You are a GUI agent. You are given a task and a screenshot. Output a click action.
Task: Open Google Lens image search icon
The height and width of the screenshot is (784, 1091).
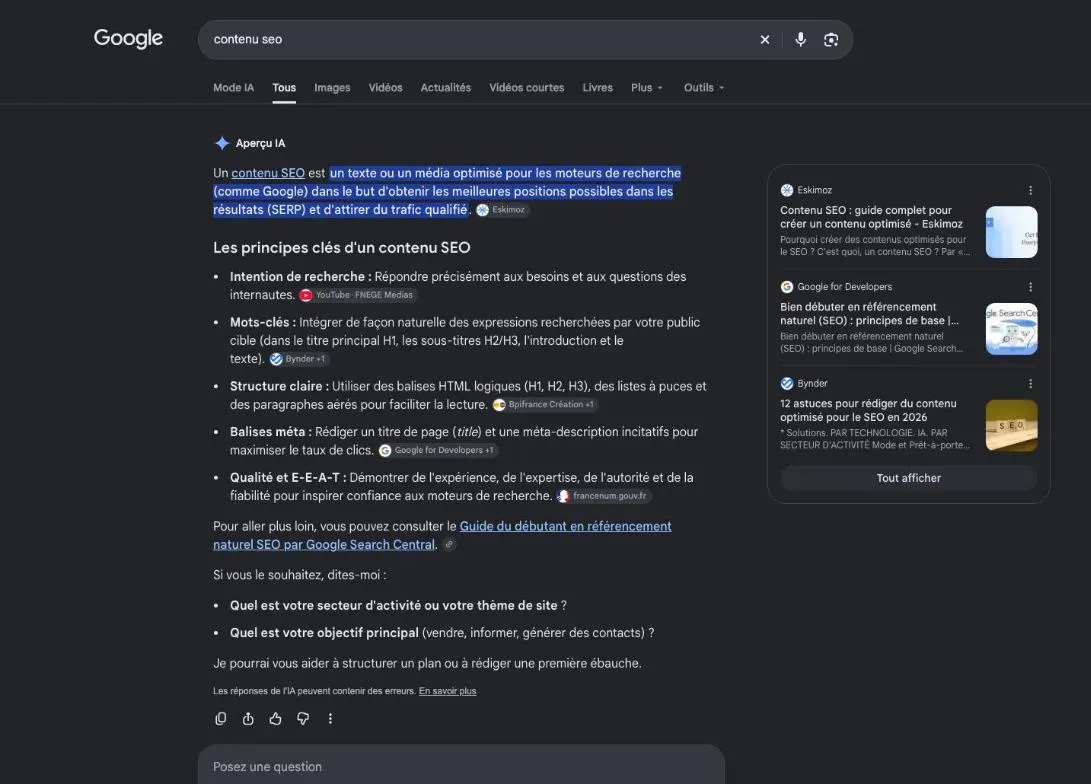[x=831, y=40]
